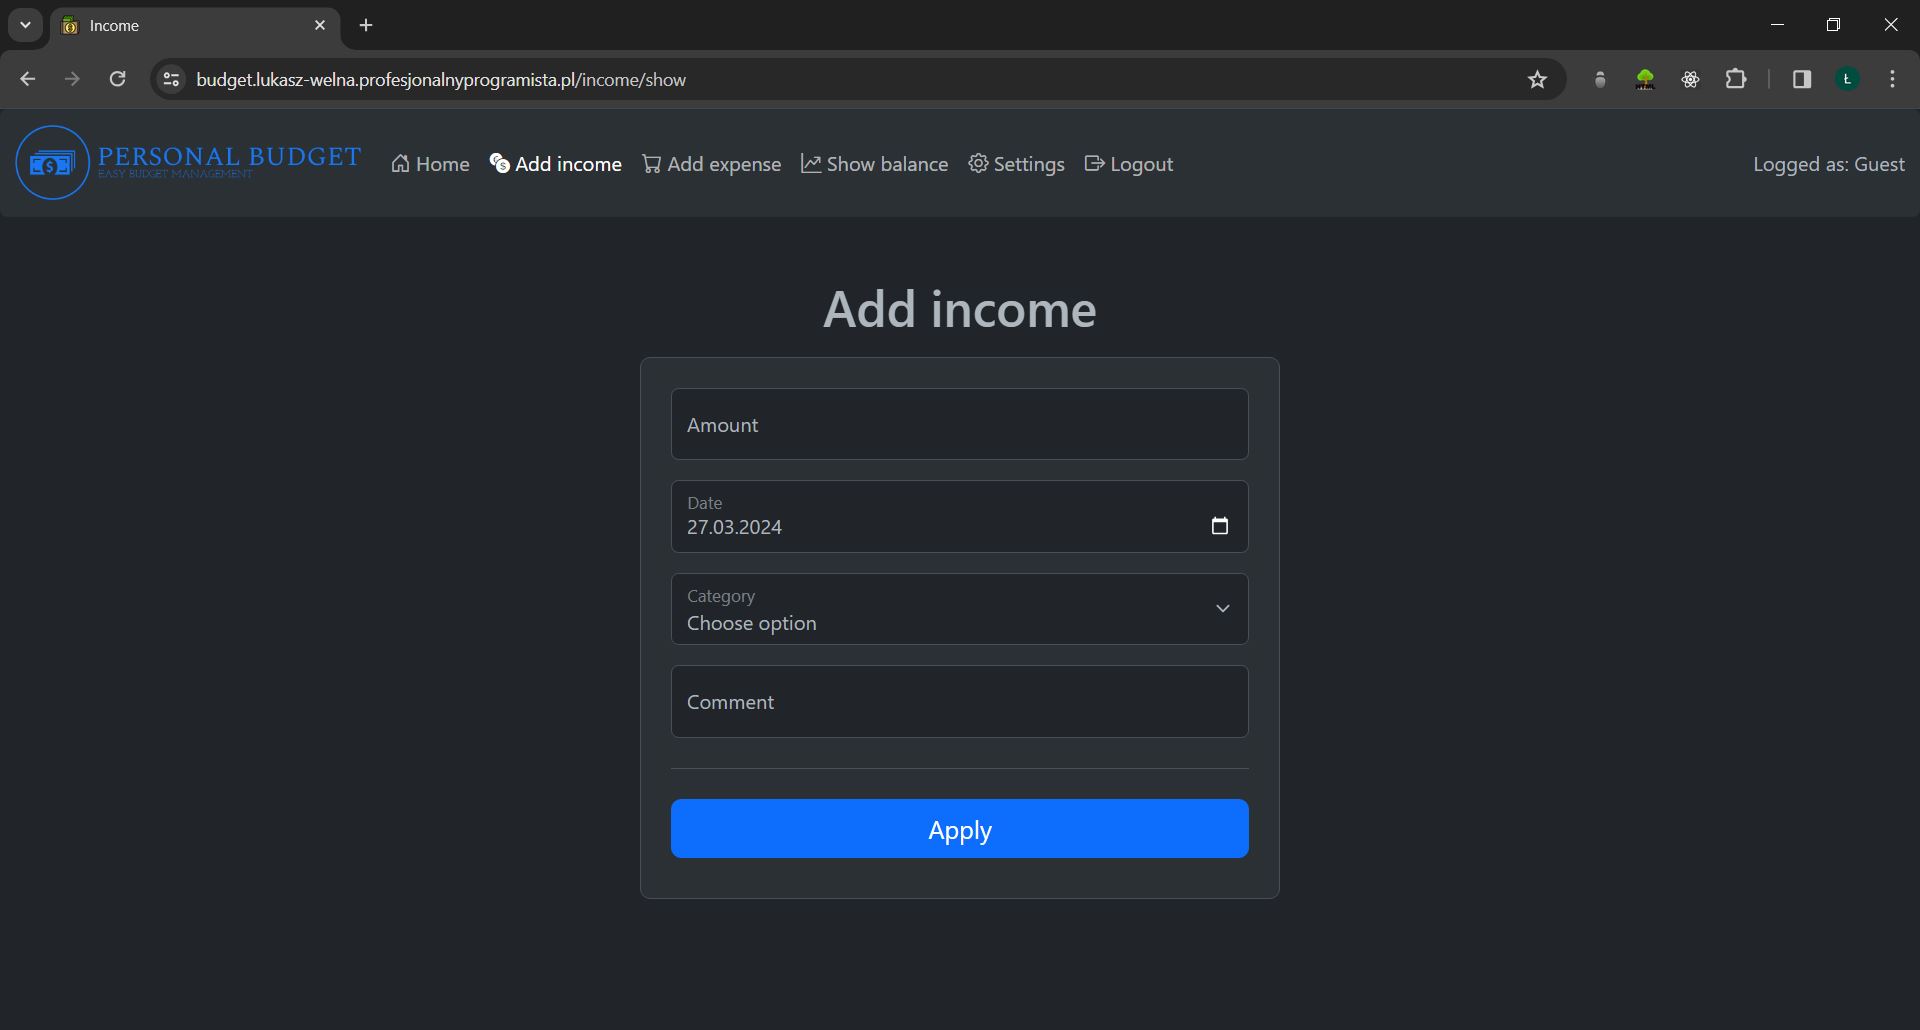
Task: Go back to the previous page
Action: [x=28, y=80]
